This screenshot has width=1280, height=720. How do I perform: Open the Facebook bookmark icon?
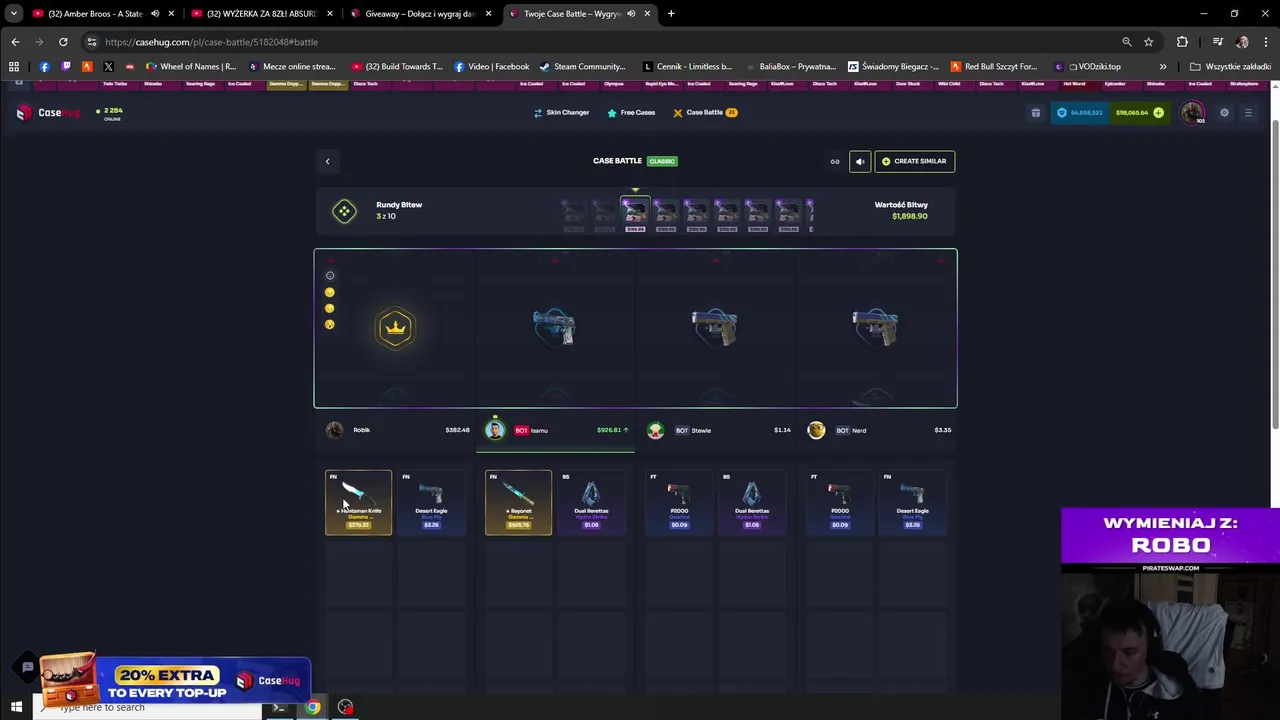44,67
